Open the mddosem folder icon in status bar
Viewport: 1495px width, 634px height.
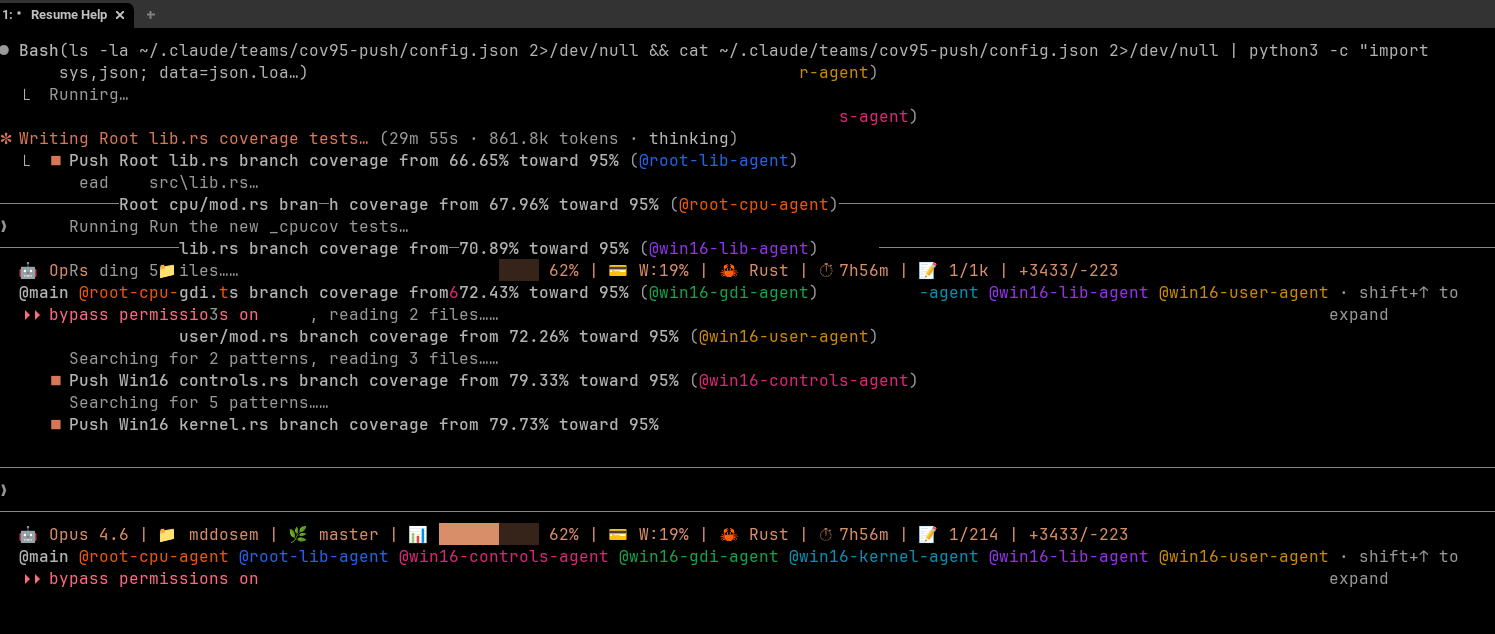pos(165,534)
